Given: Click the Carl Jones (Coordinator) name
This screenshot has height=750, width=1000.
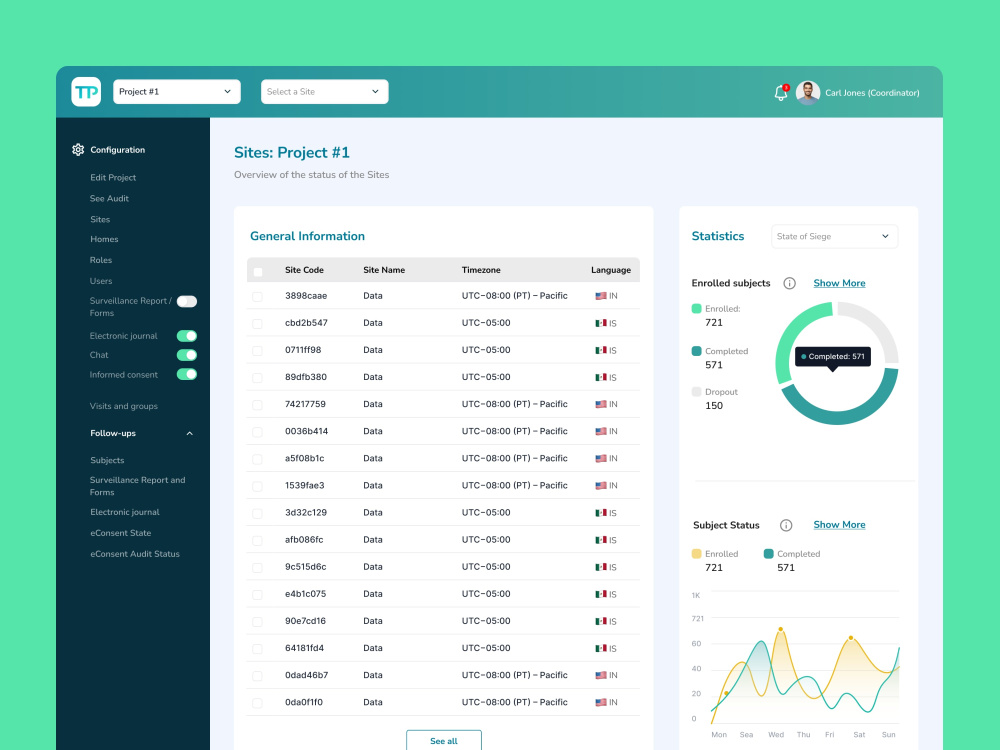Looking at the screenshot, I should 872,93.
